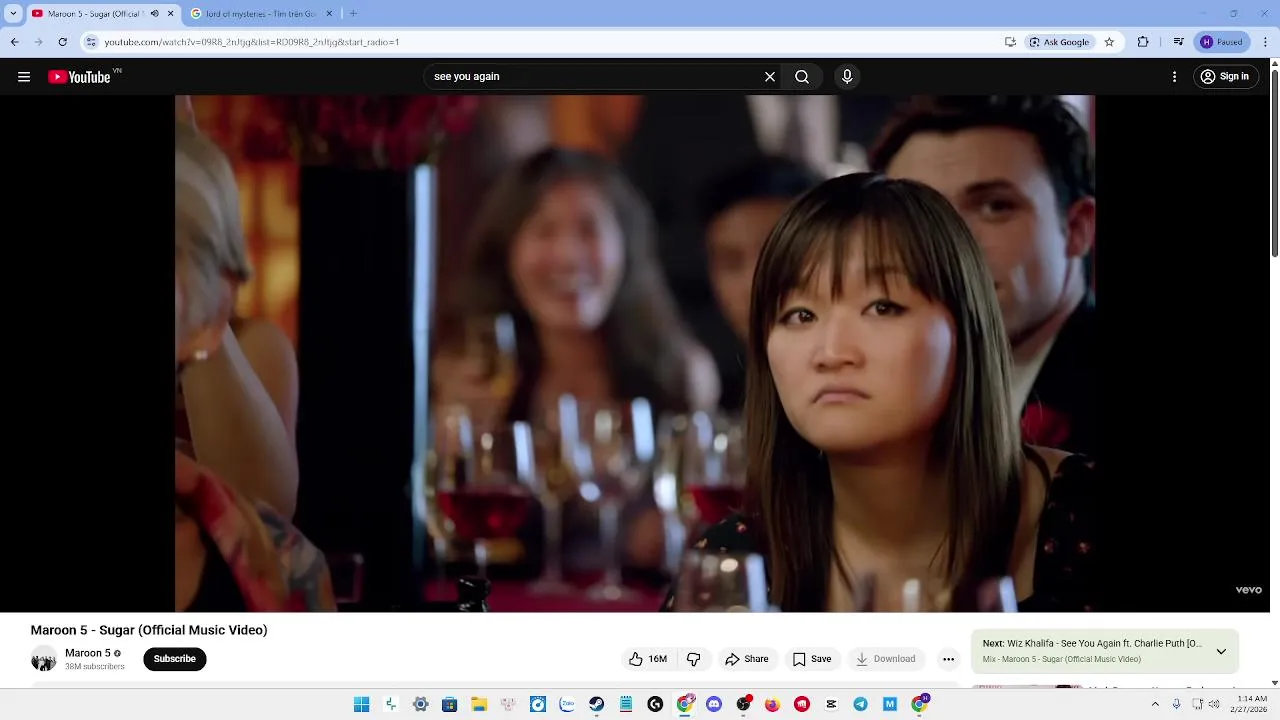
Task: Open the volume speaker tray icon
Action: 1215,705
